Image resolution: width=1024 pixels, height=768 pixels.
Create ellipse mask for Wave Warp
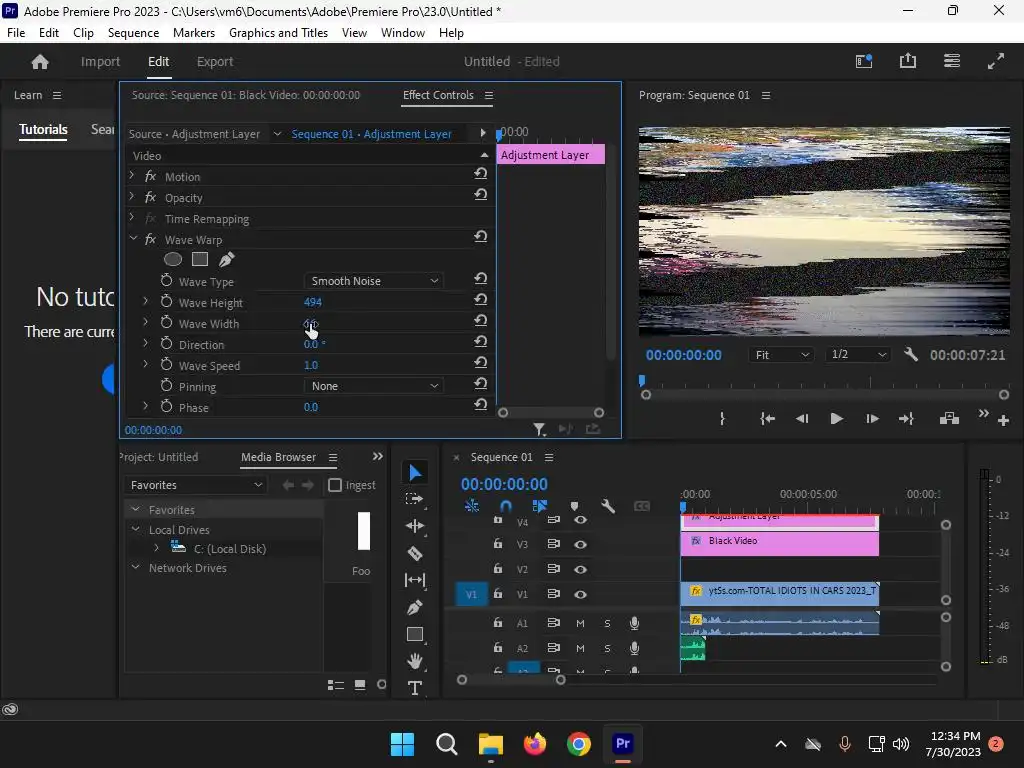172,259
